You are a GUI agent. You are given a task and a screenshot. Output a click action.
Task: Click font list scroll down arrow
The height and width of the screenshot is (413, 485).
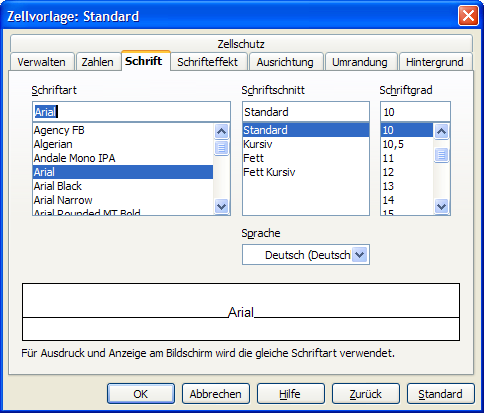click(222, 206)
